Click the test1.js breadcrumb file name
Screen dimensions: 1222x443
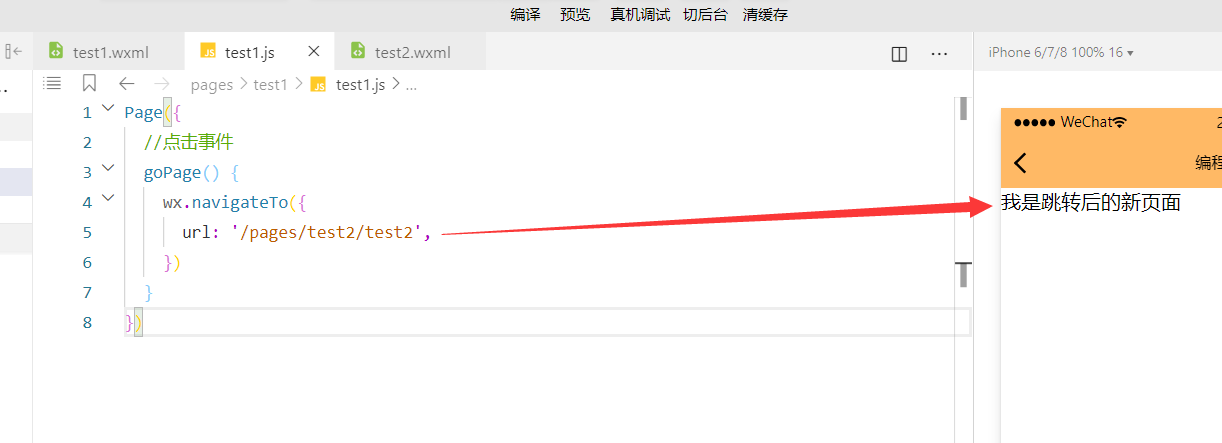pyautogui.click(x=360, y=85)
